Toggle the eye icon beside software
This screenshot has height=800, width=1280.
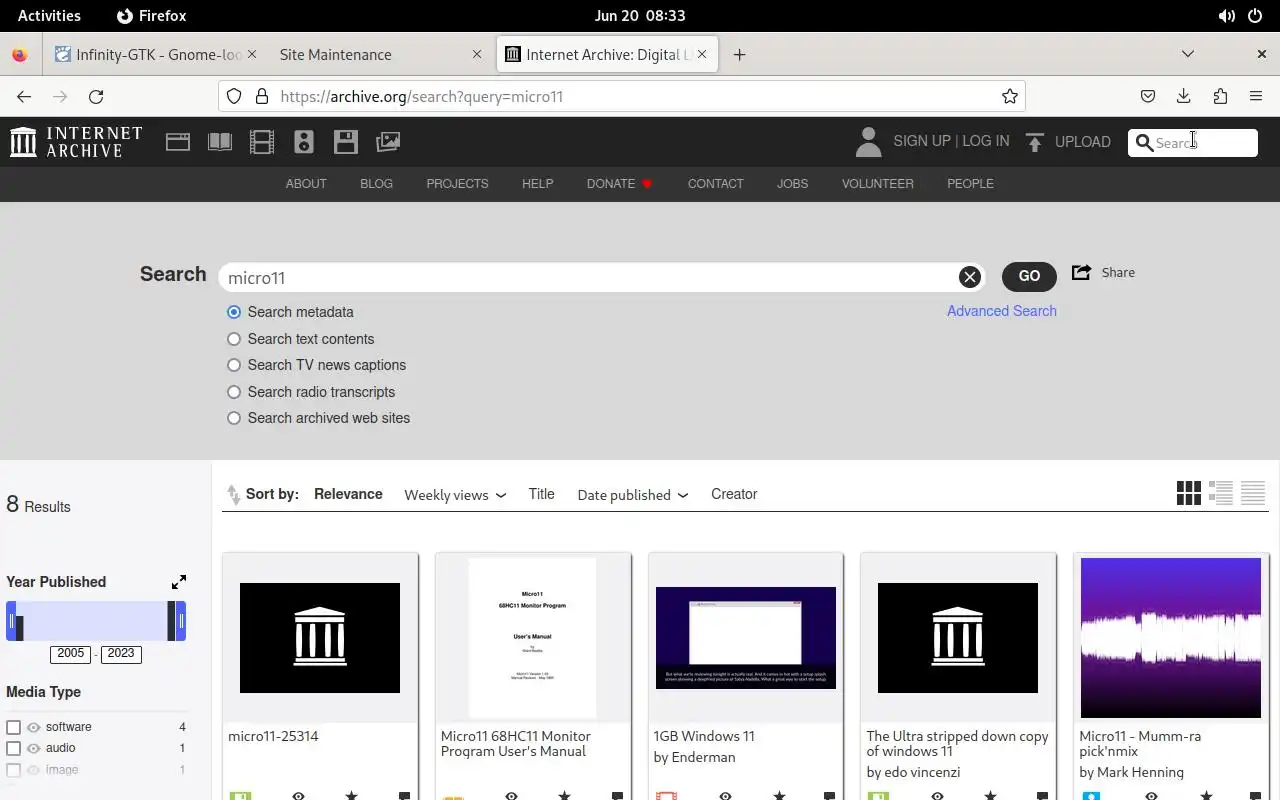34,727
